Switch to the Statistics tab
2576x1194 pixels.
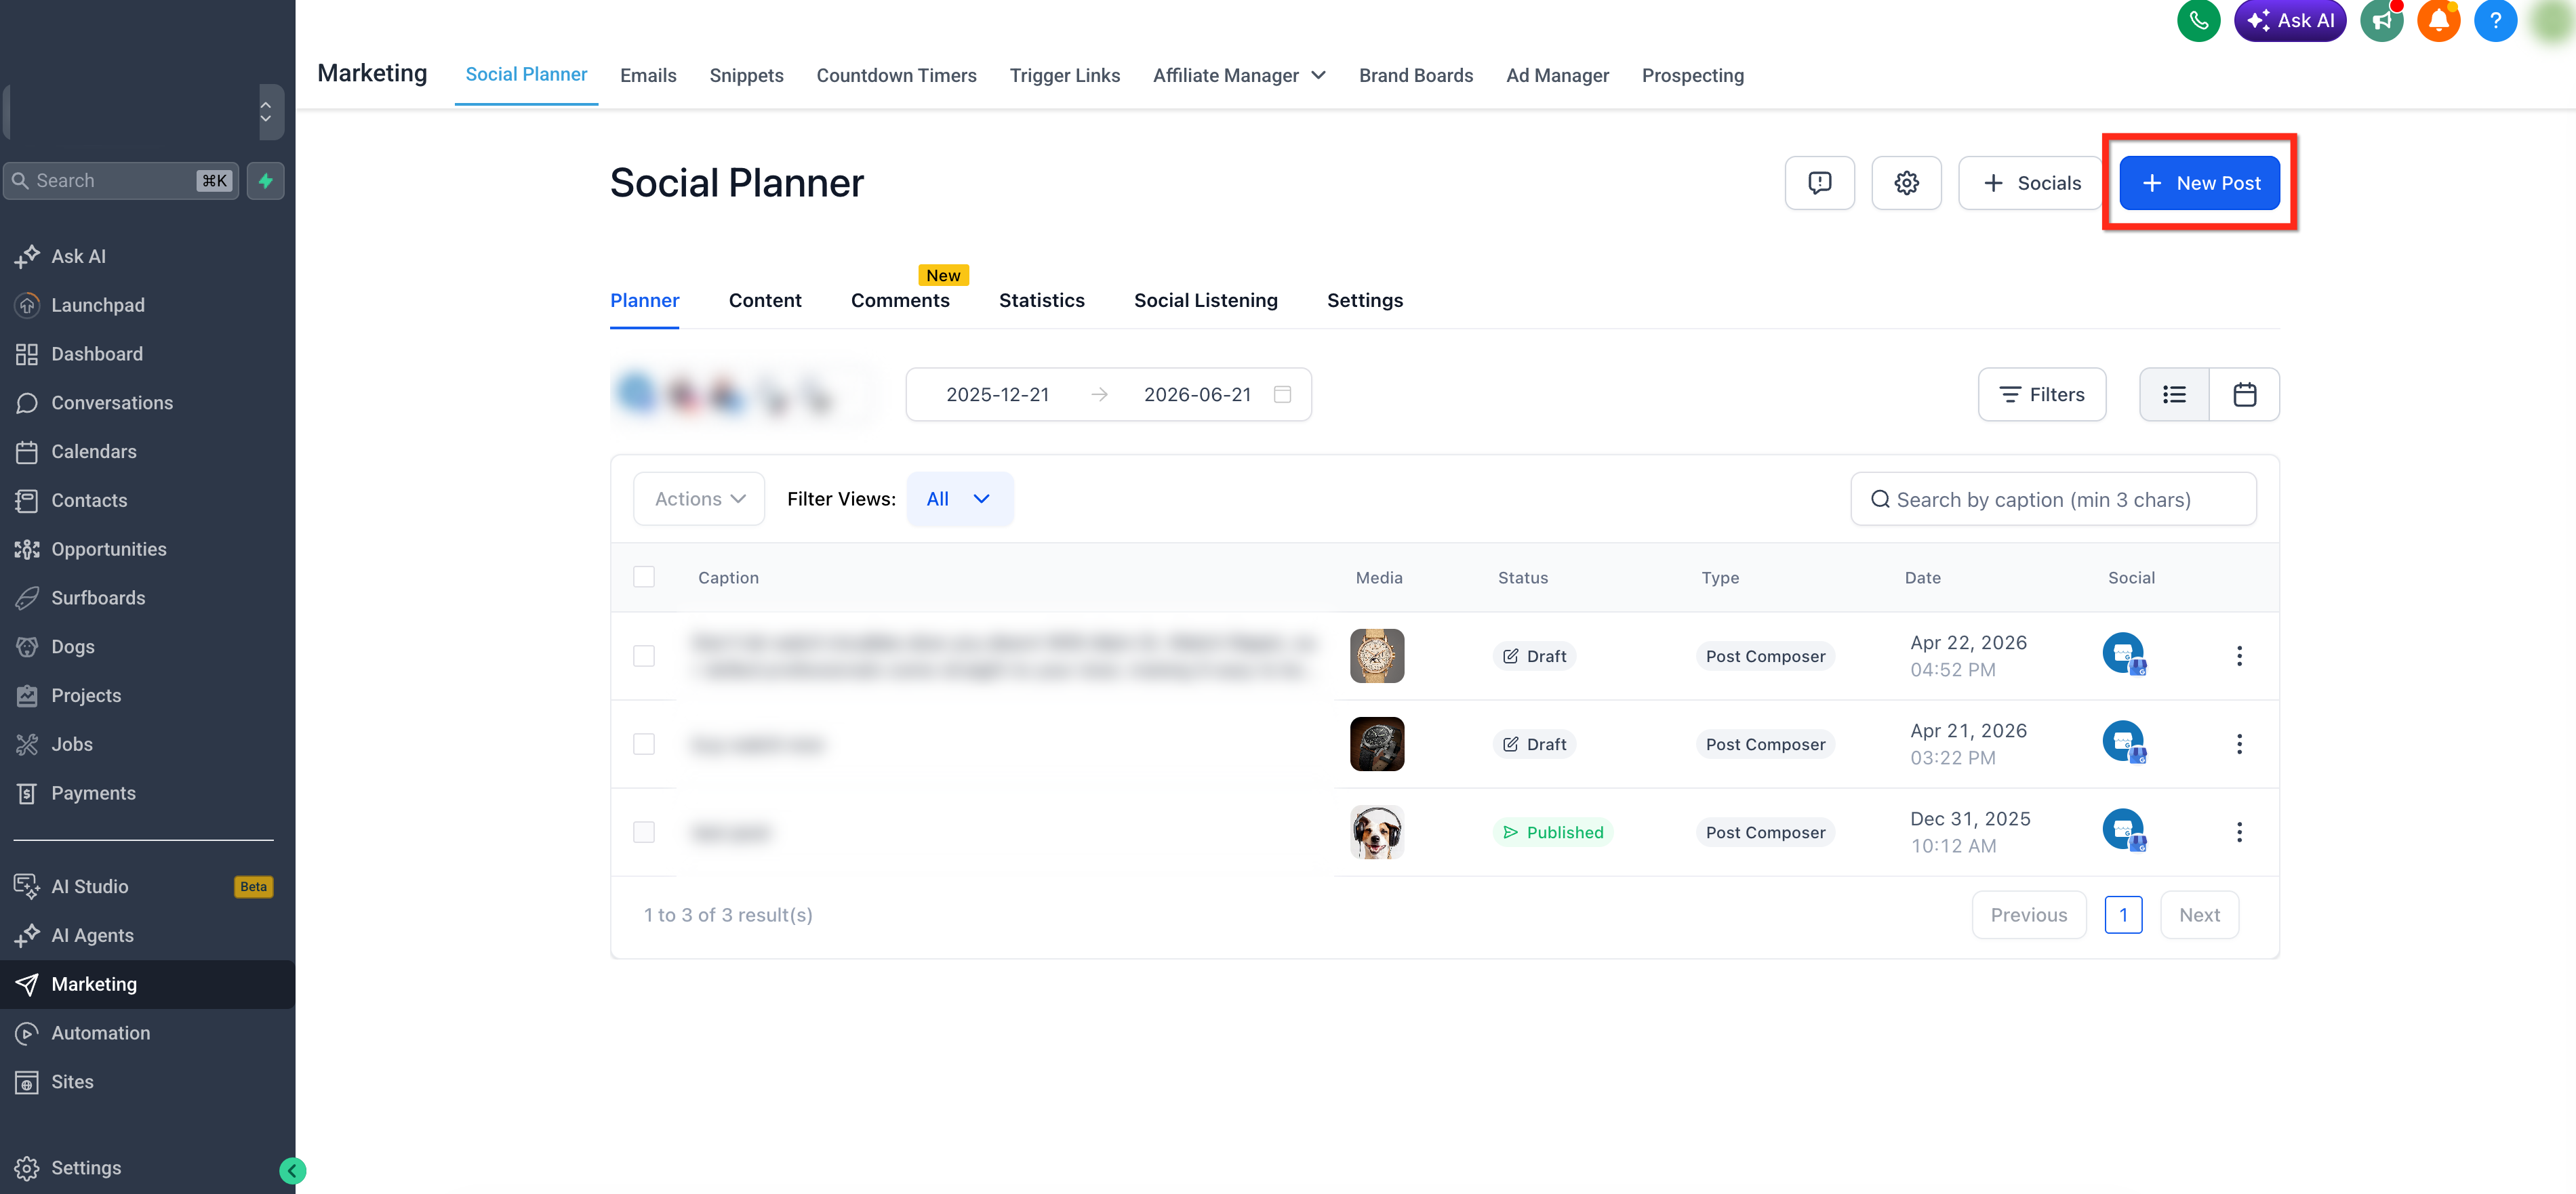coord(1041,300)
